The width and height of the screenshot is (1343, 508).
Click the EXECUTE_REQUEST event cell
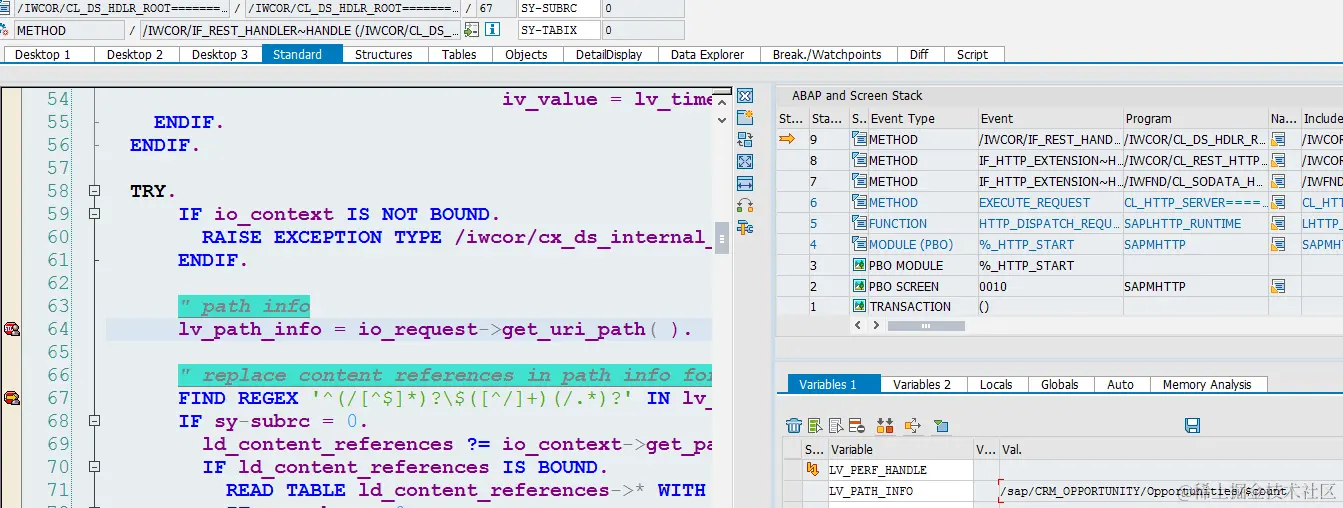1049,203
